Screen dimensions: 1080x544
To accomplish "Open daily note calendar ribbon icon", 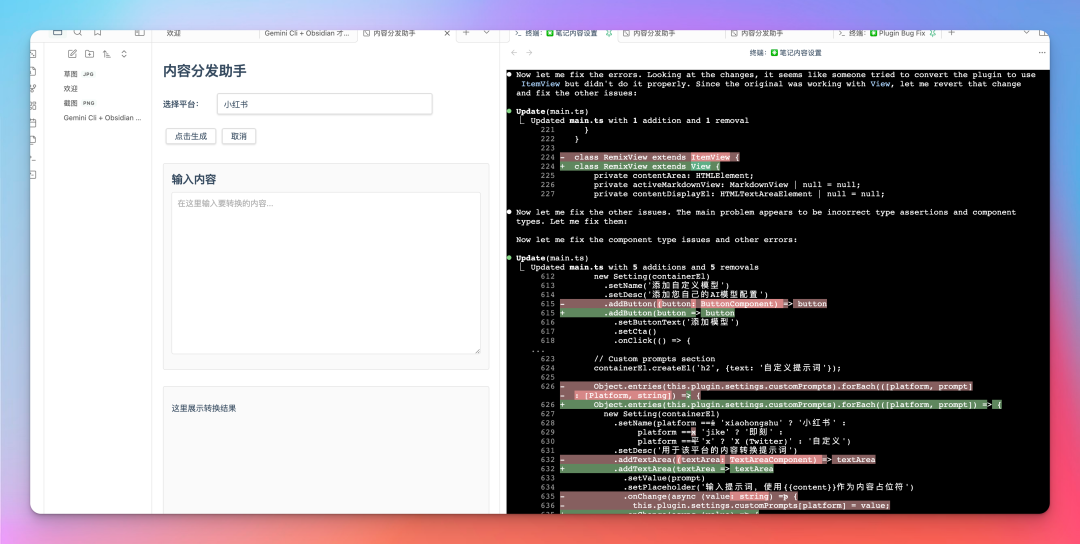I will (x=33, y=123).
